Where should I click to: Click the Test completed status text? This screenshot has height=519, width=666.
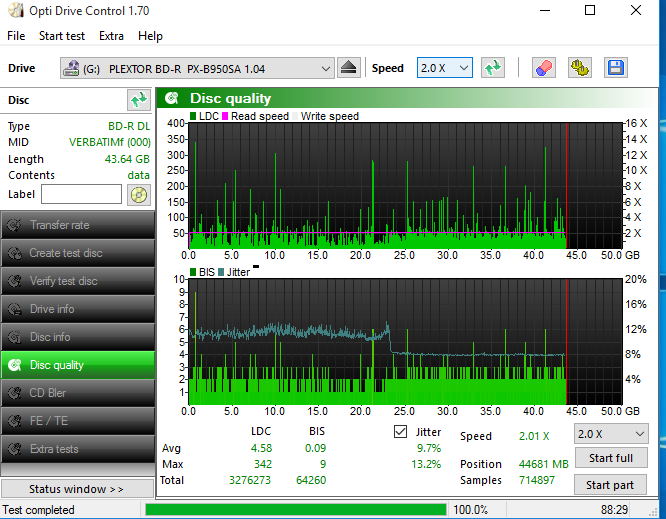[x=38, y=510]
